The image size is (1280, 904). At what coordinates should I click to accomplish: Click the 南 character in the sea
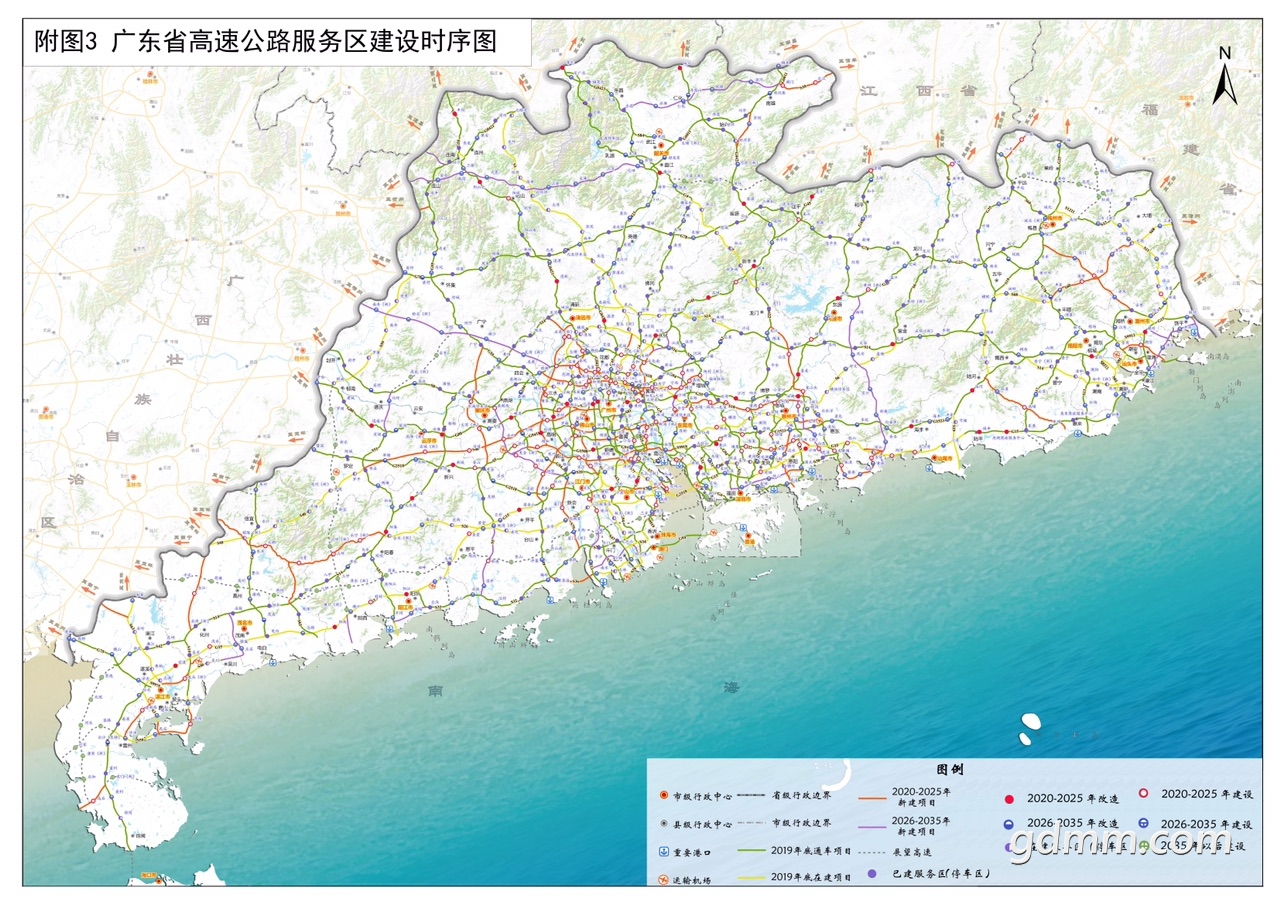click(434, 692)
